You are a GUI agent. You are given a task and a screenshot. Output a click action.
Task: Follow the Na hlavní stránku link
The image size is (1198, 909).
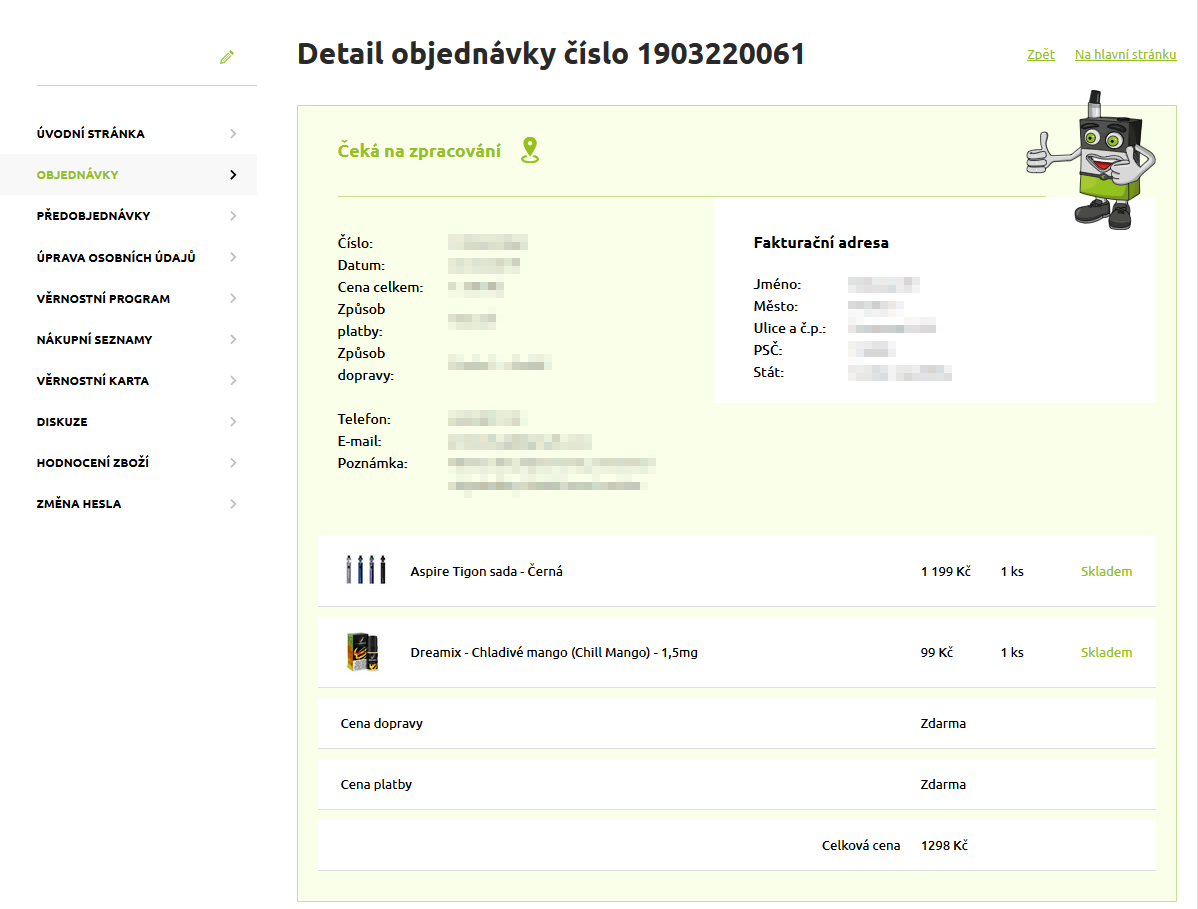click(x=1125, y=55)
